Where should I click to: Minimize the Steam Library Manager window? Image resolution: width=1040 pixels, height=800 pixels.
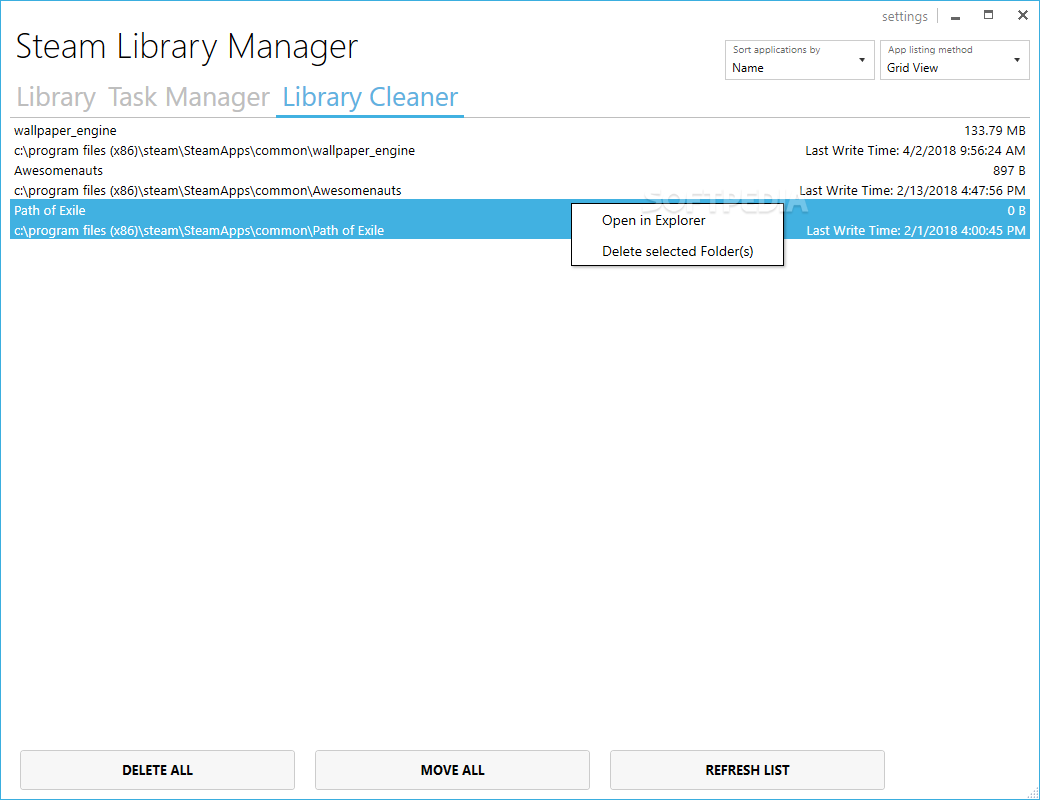(955, 17)
